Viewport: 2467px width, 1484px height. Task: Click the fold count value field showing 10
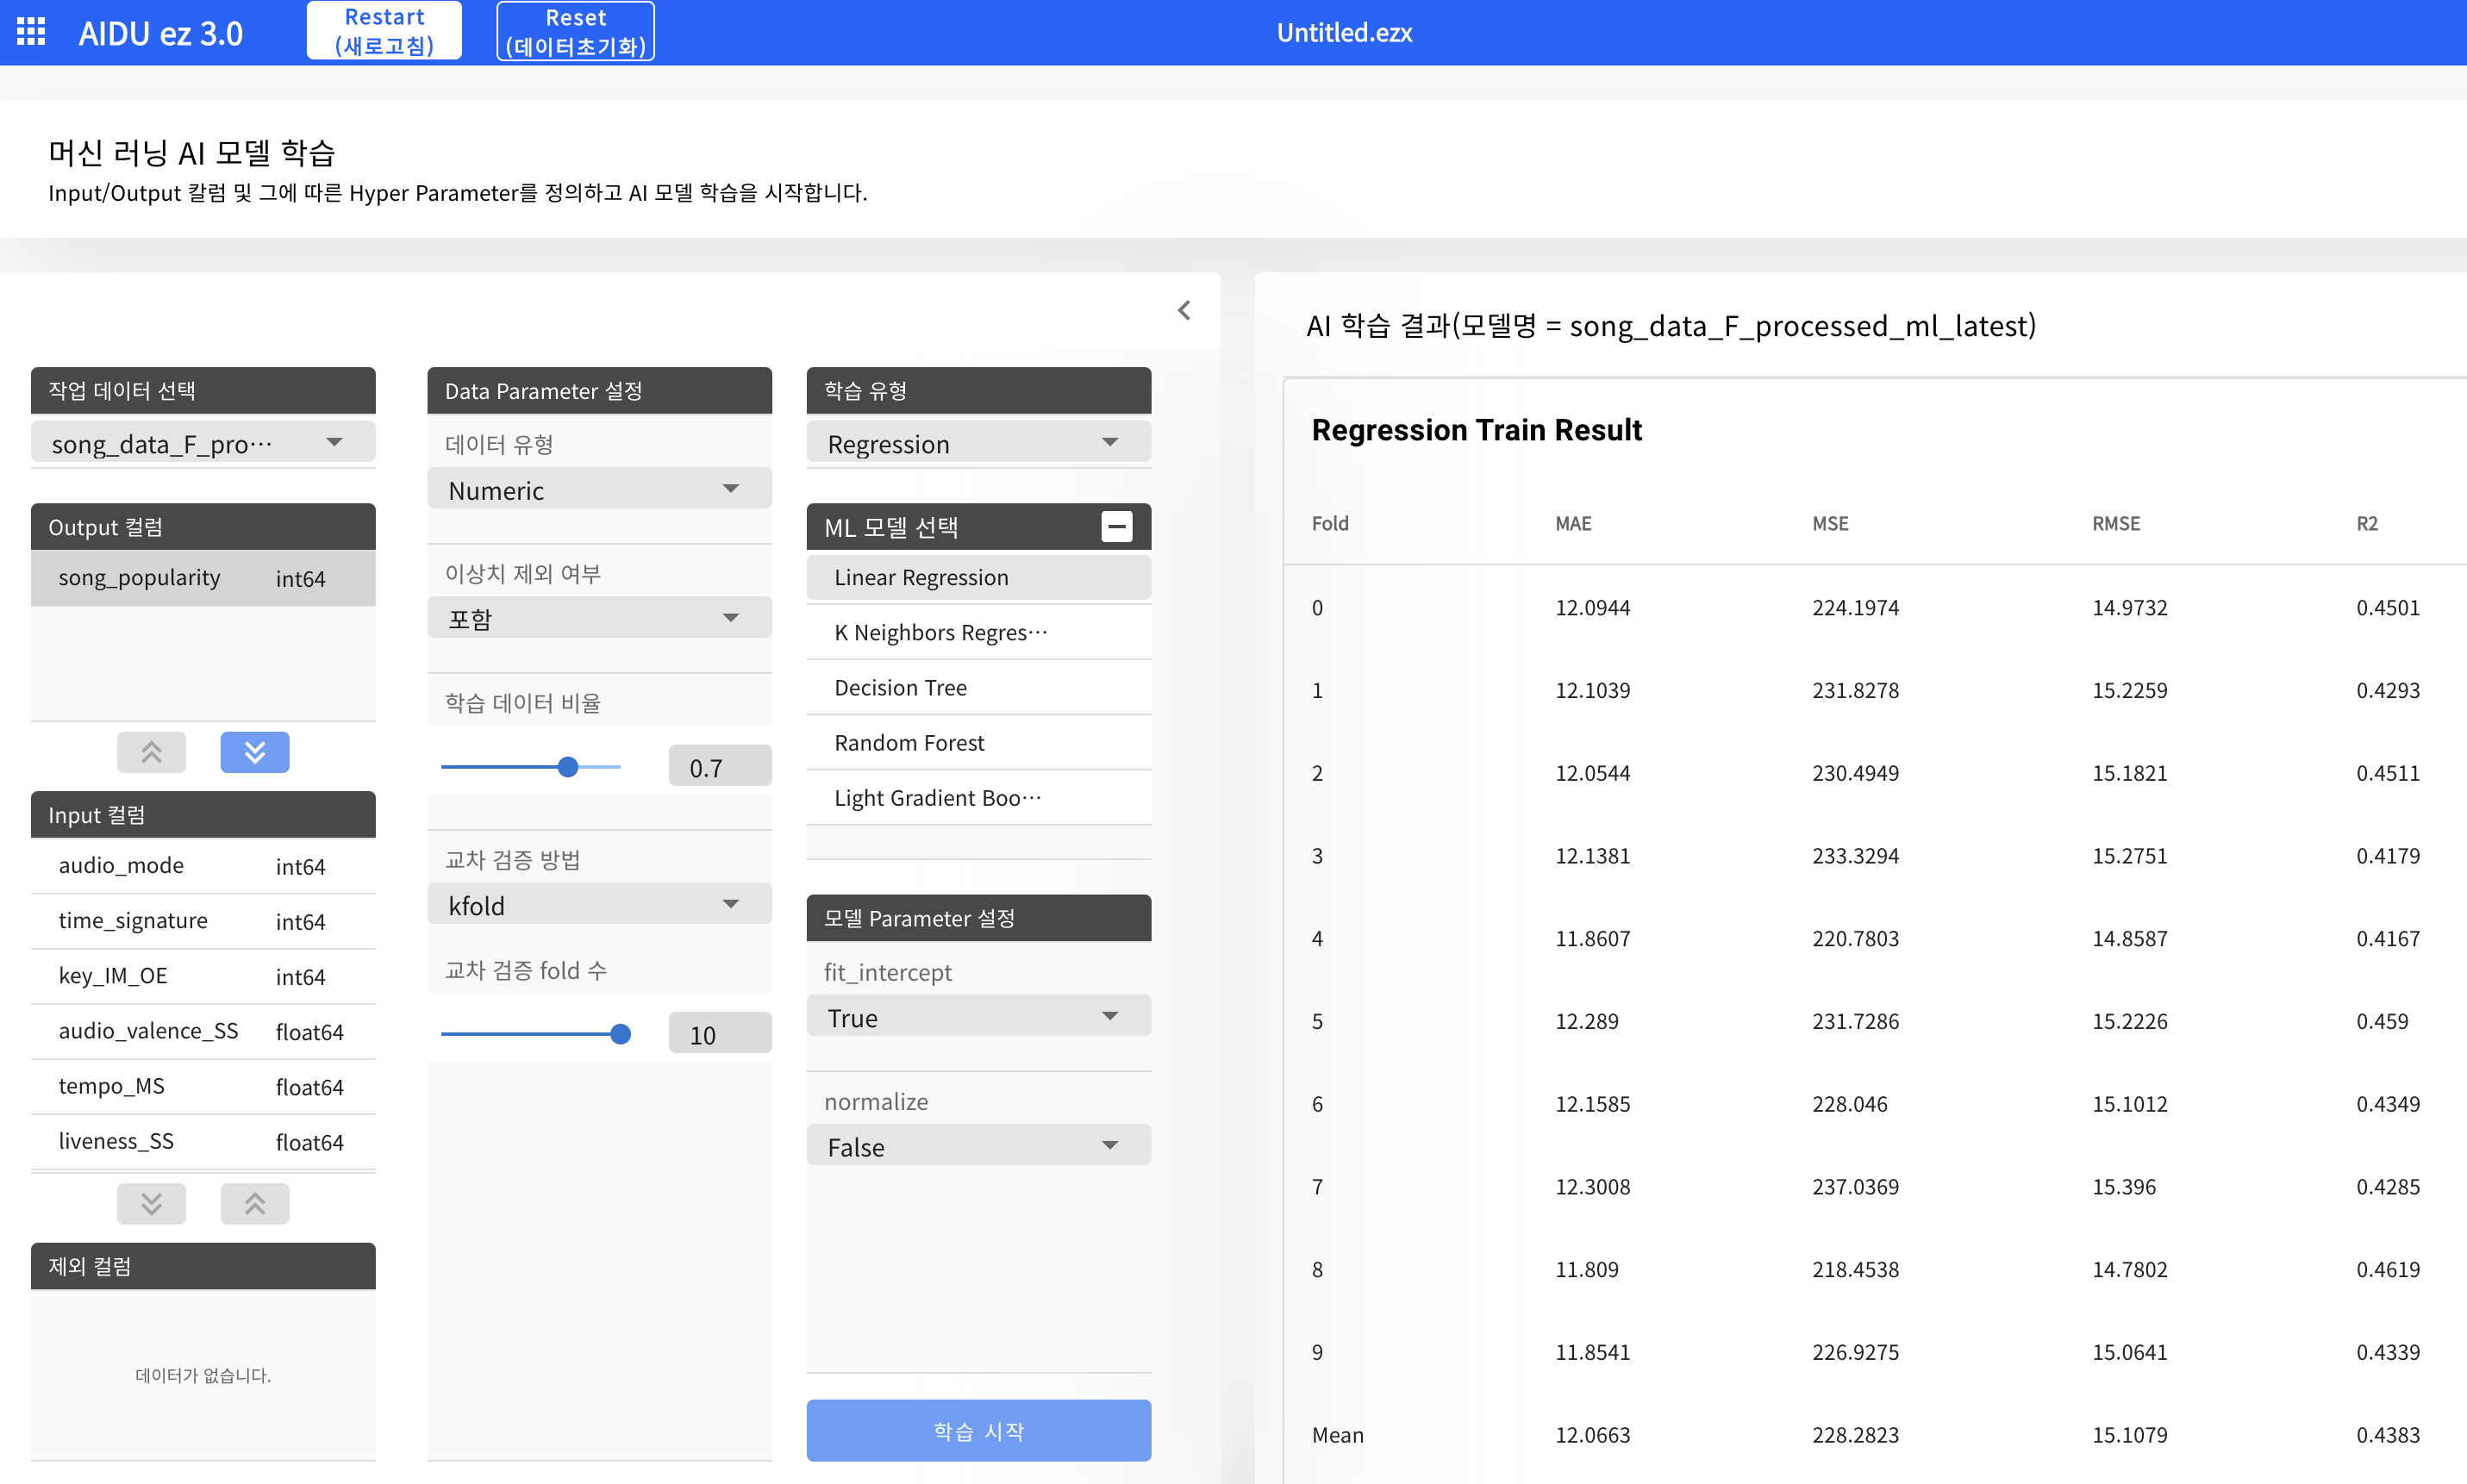[719, 1034]
